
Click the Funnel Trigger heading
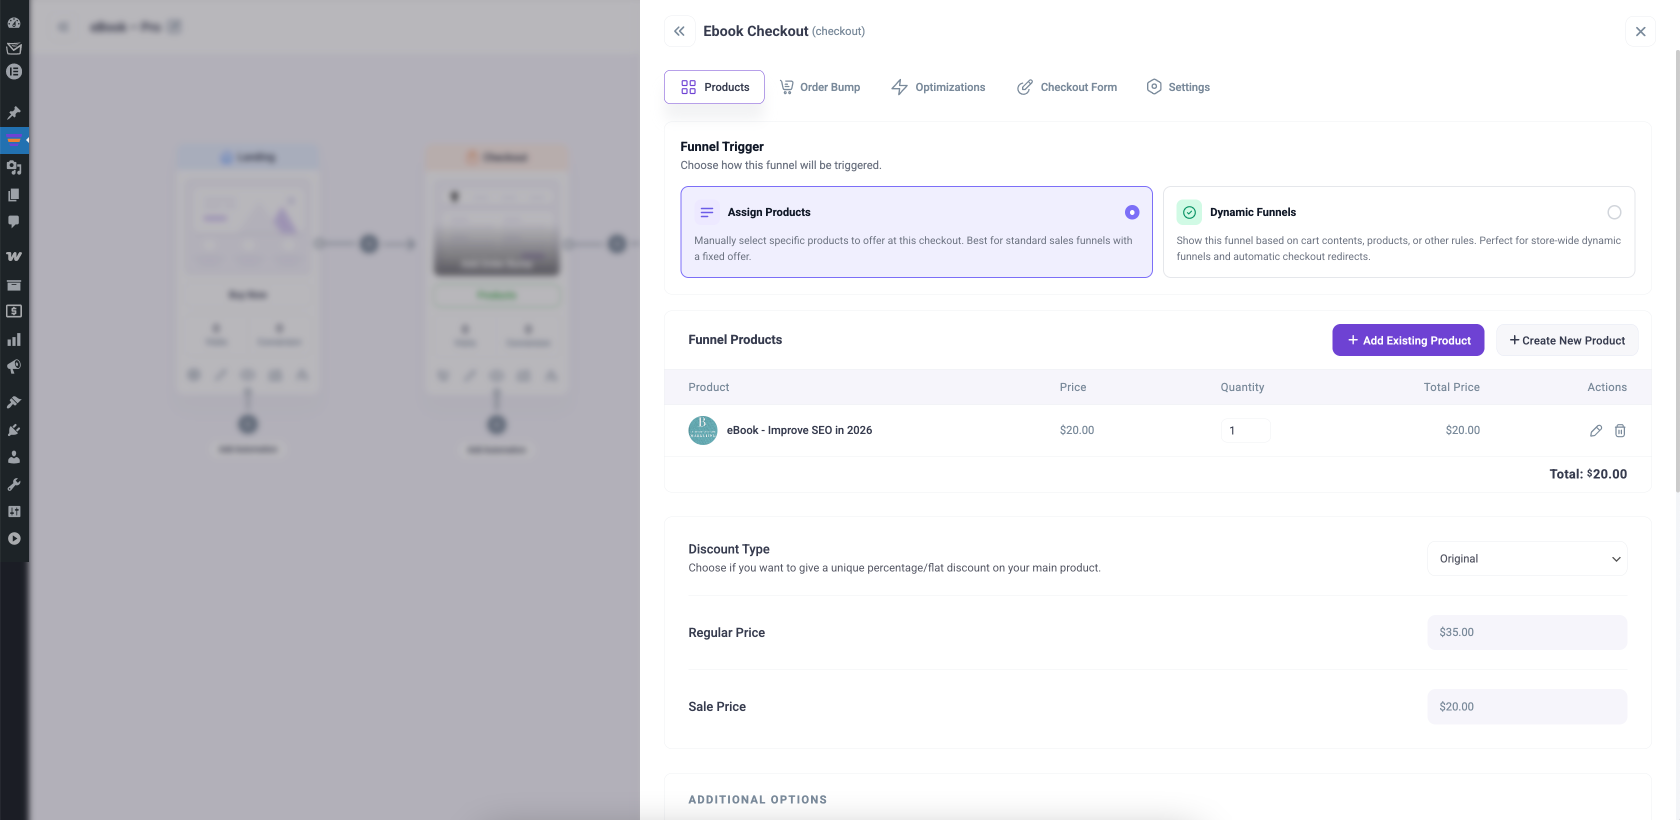click(722, 147)
